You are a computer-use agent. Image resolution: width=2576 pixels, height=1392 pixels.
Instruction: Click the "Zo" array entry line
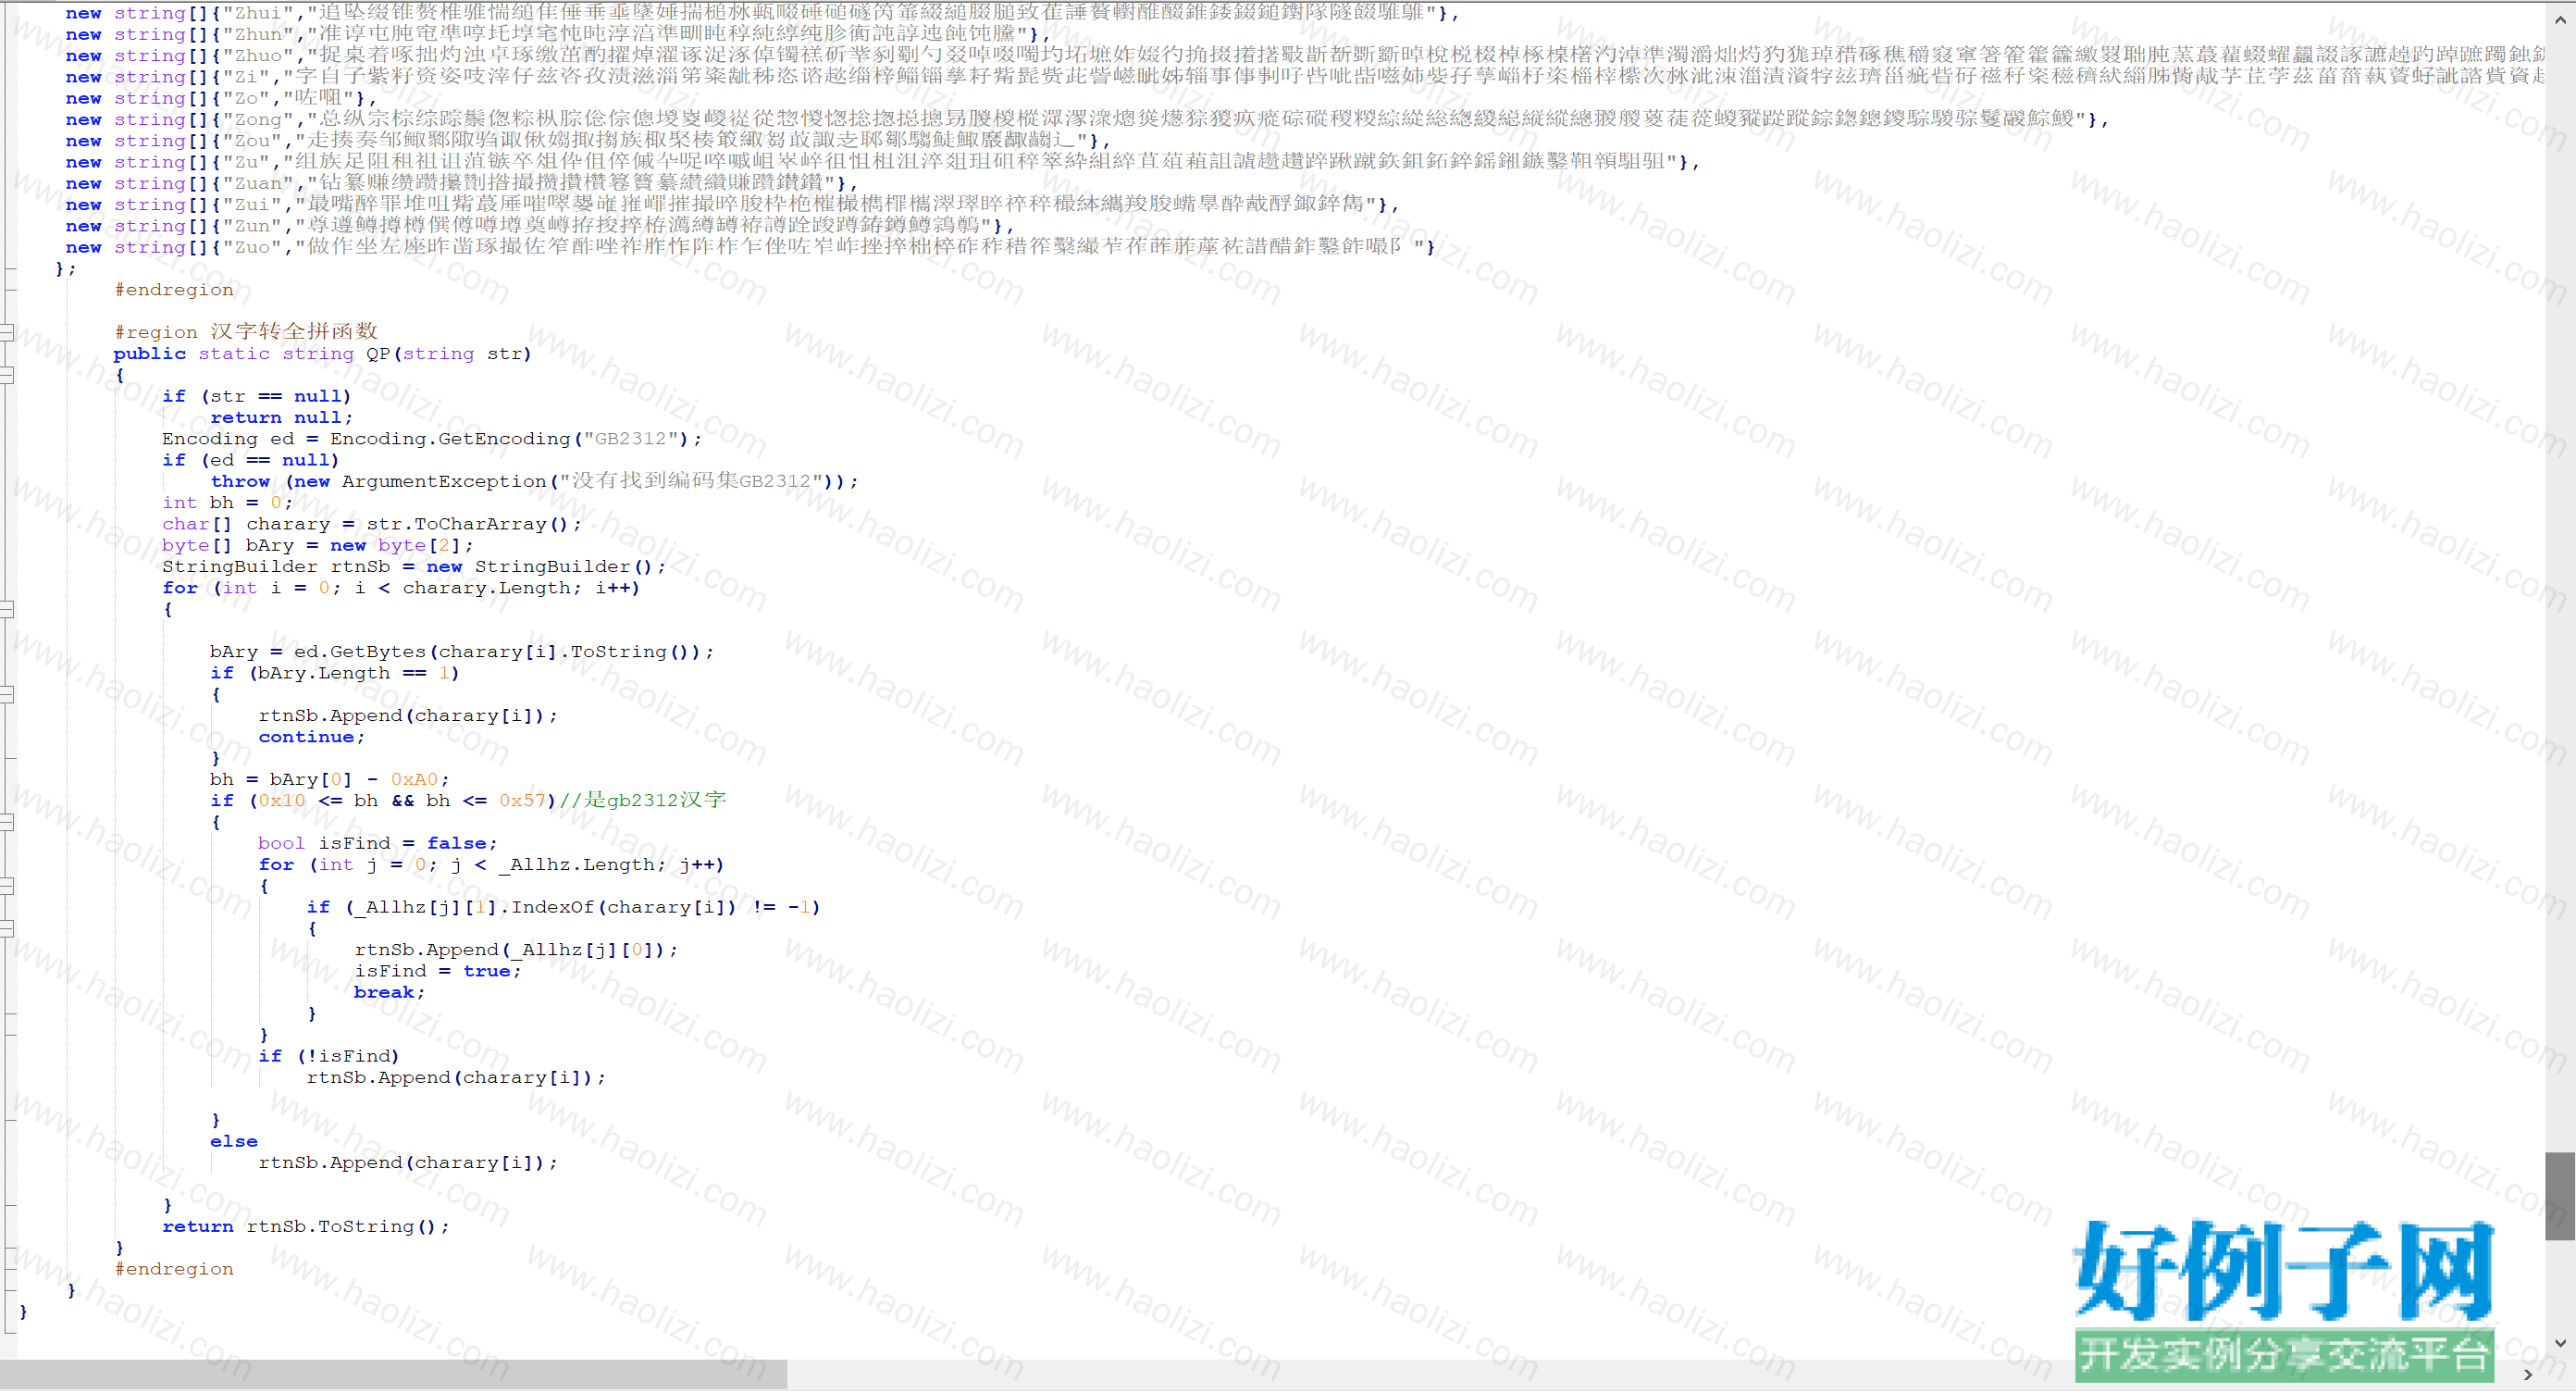click(221, 98)
